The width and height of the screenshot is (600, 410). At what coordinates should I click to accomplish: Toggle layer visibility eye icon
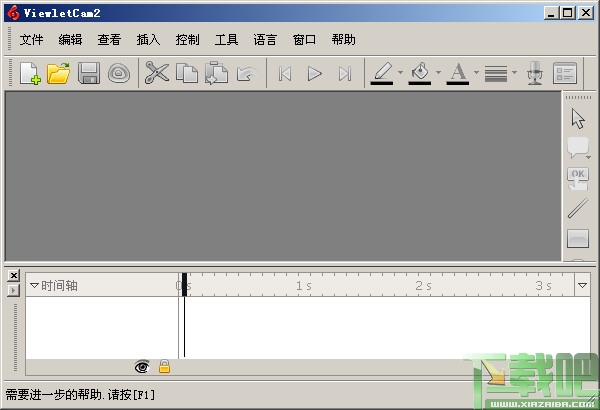[x=142, y=367]
